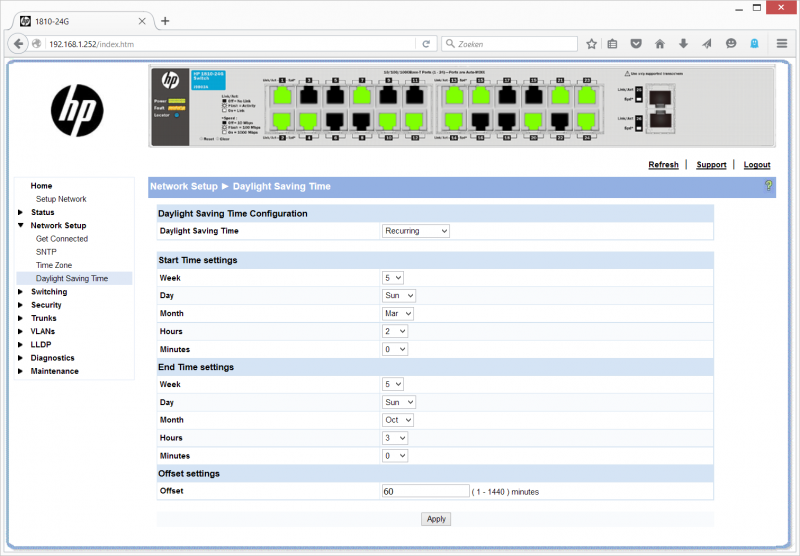The image size is (800, 556).
Task: Open the Daylight Saving Time mode dropdown
Action: [x=416, y=231]
